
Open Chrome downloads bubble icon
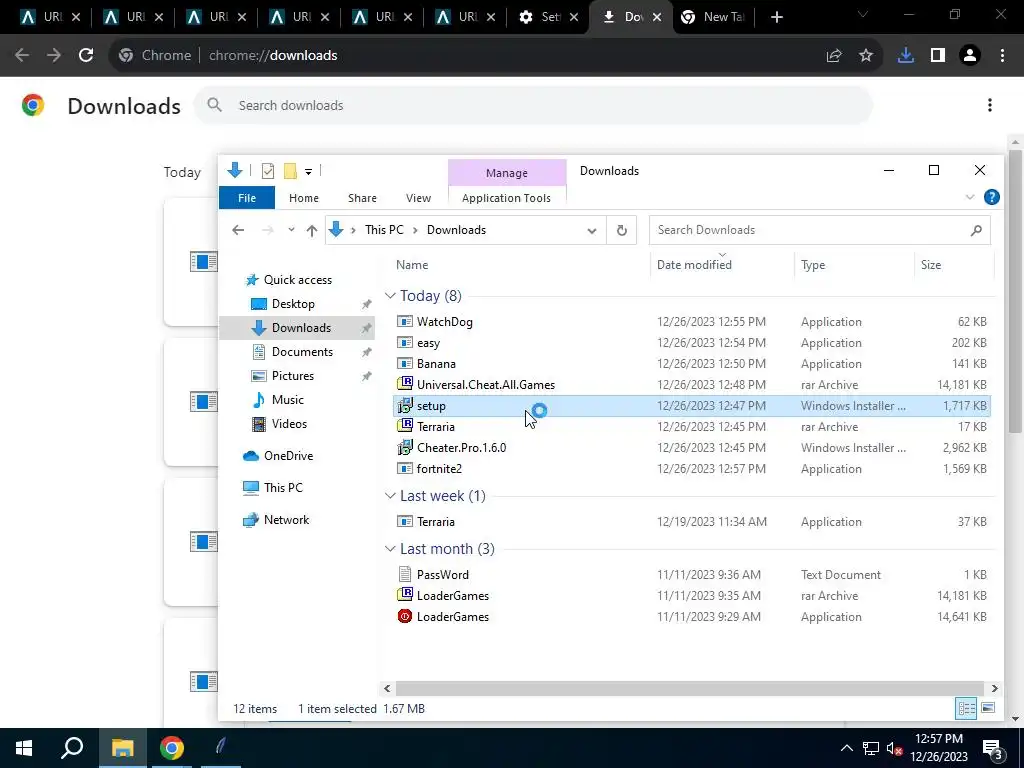[905, 56]
